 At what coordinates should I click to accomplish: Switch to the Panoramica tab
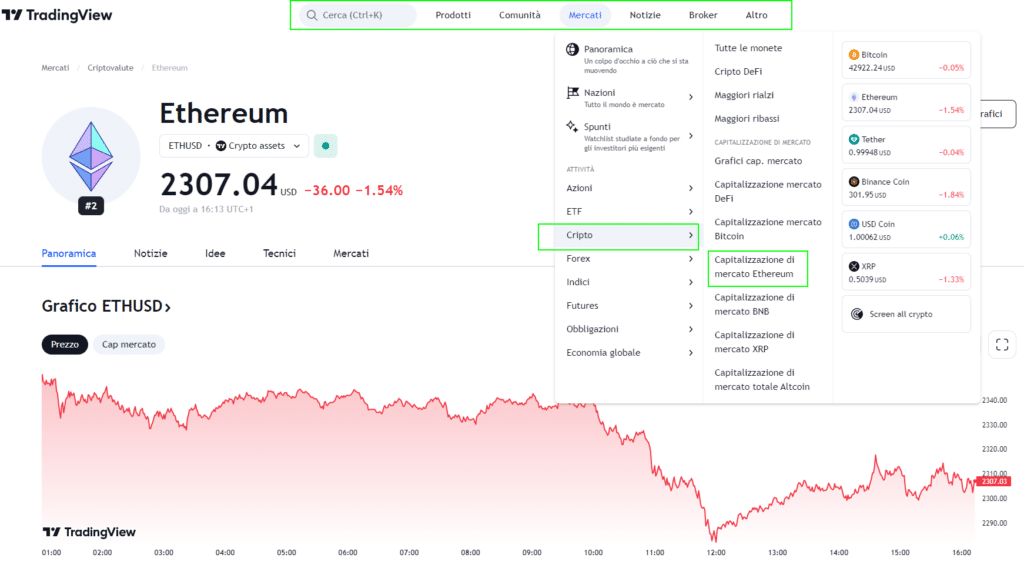point(69,253)
